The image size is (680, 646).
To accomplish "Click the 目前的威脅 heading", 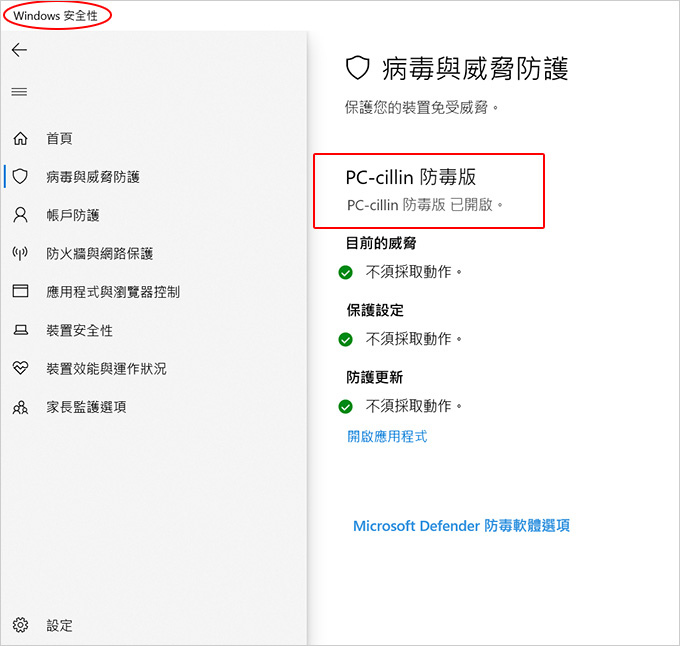I will pos(381,243).
